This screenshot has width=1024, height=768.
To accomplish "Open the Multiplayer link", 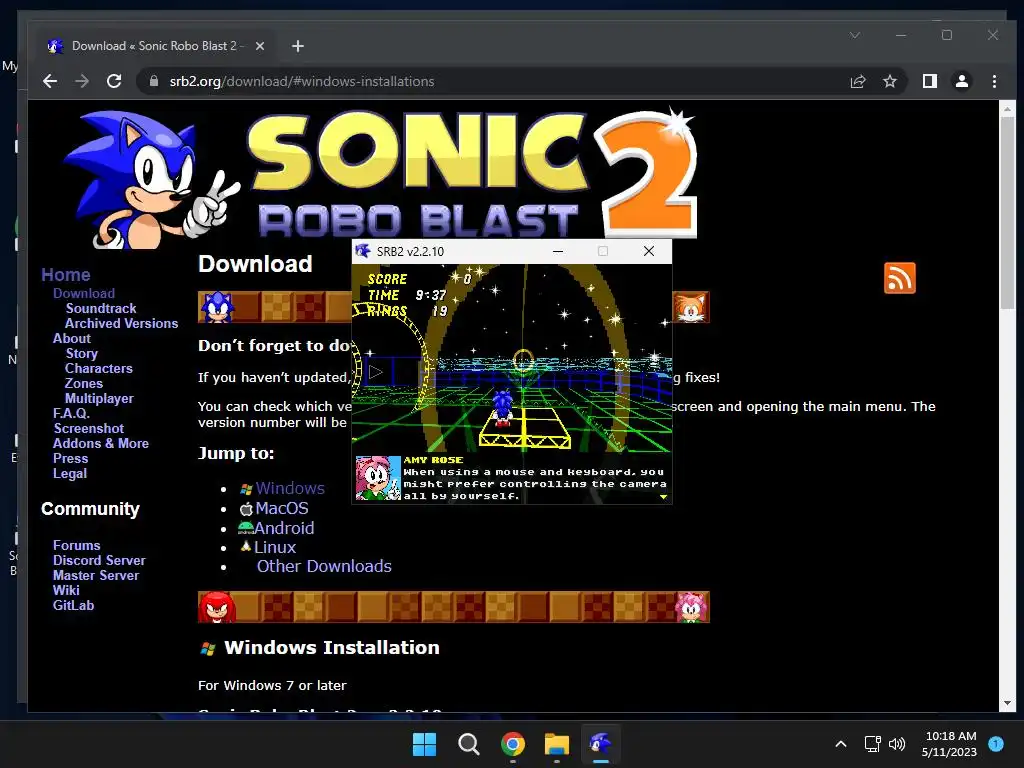I will click(99, 398).
